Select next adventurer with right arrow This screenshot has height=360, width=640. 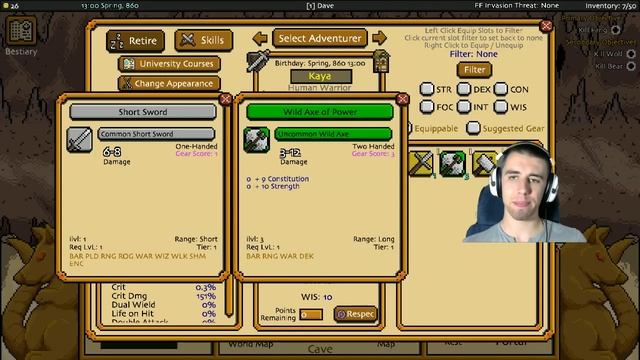[x=380, y=38]
